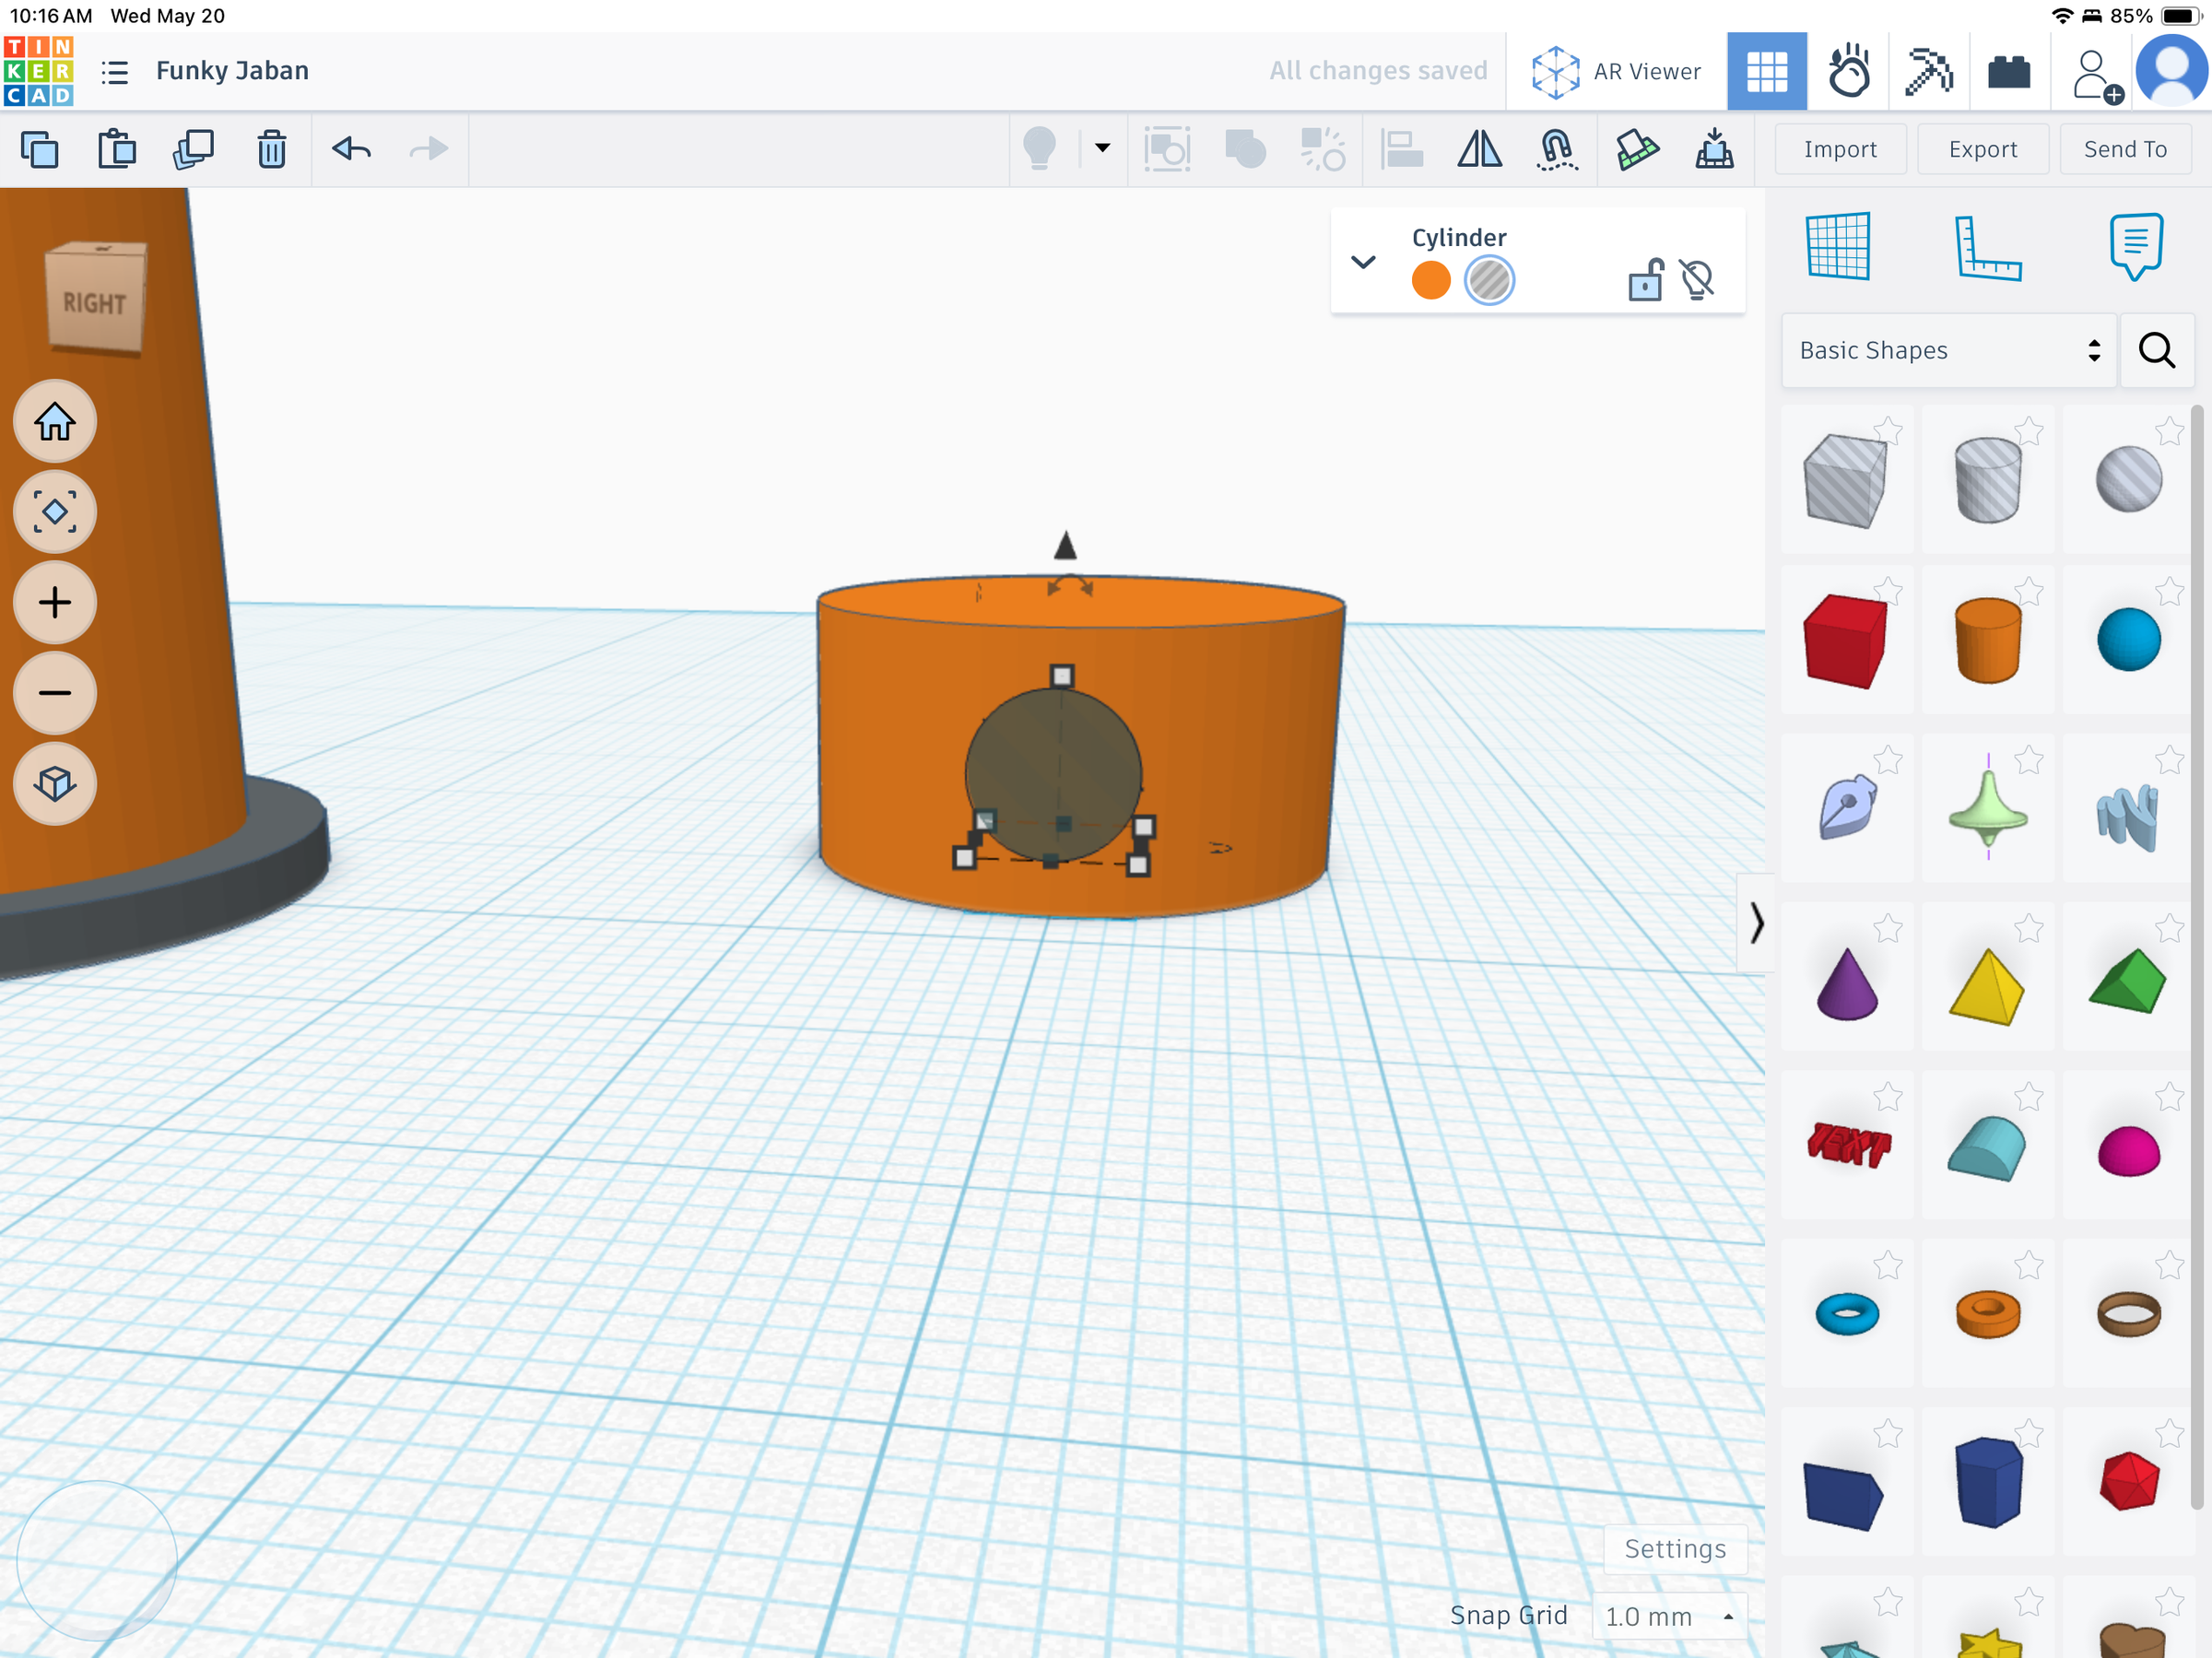
Task: Delete selection with trash icon
Action: (x=271, y=150)
